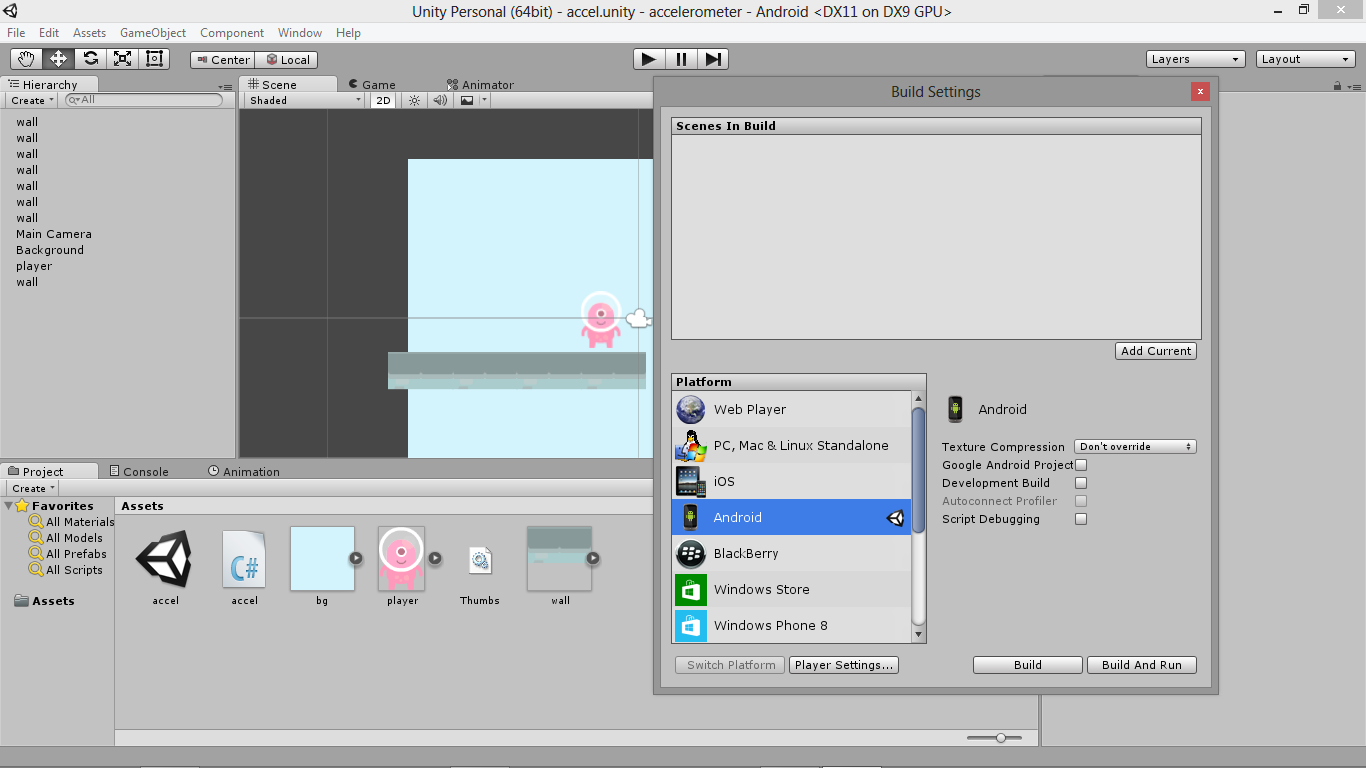
Task: Enable the Development Build checkbox
Action: tap(1080, 483)
